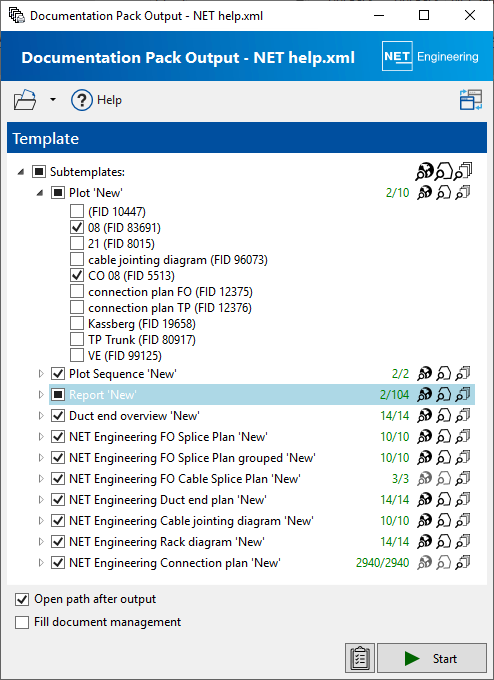Enable Fill document management checkbox
Image resolution: width=494 pixels, height=680 pixels.
(x=22, y=622)
